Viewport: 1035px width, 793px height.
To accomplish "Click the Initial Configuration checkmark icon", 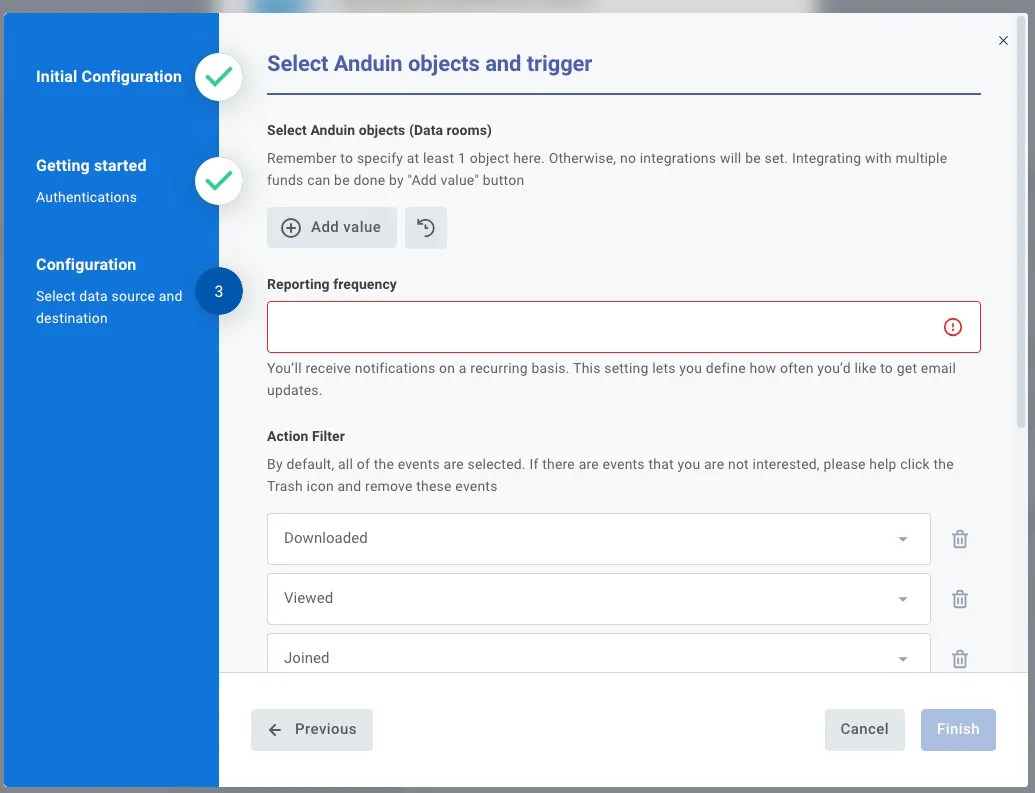I will click(218, 77).
